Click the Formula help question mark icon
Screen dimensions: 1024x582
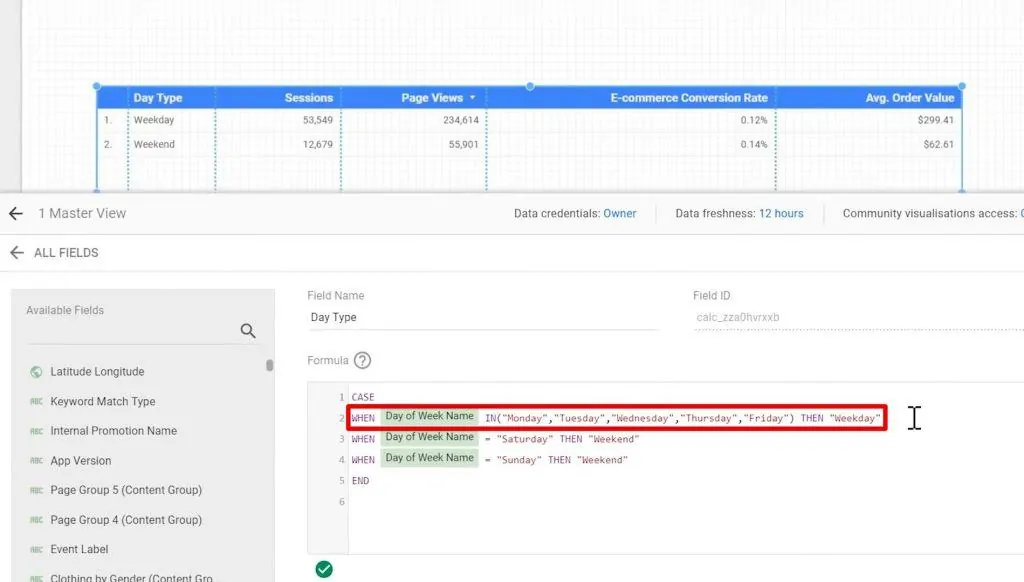click(x=363, y=360)
